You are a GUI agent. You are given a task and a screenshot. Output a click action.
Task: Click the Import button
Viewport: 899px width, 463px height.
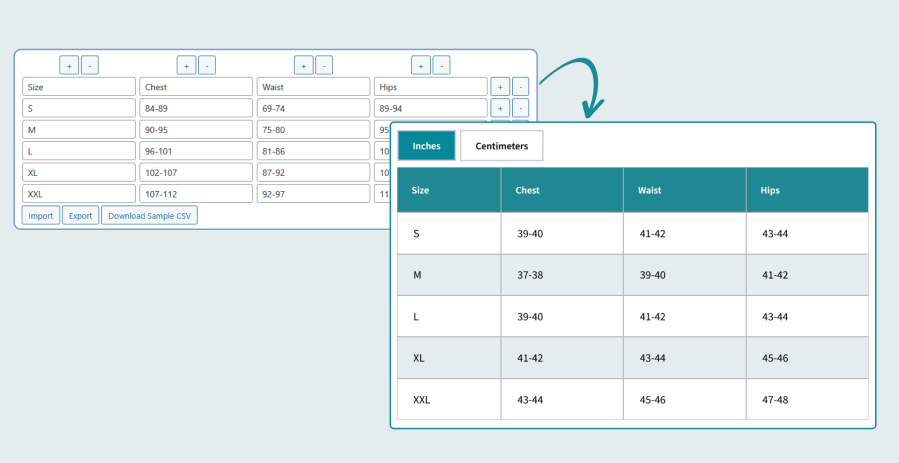(x=41, y=215)
